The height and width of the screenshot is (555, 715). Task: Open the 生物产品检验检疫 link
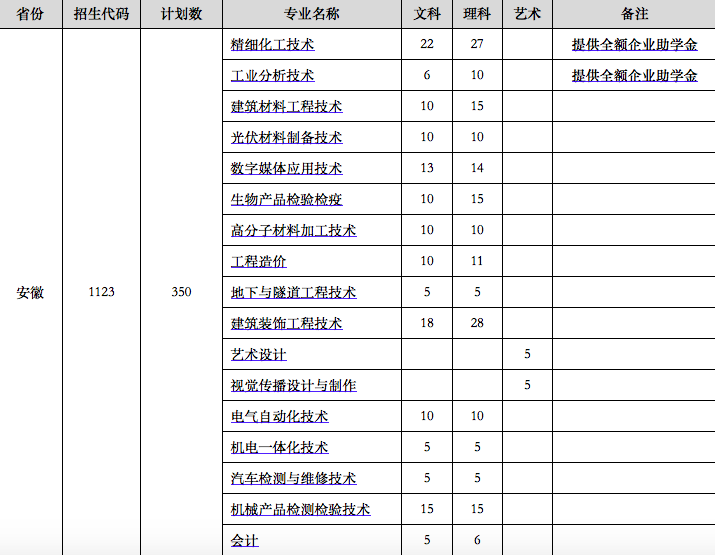[x=286, y=199]
